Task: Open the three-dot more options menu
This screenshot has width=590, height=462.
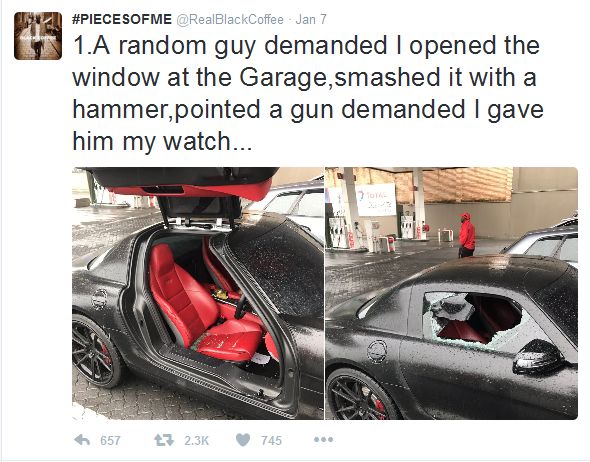Action: pyautogui.click(x=324, y=439)
